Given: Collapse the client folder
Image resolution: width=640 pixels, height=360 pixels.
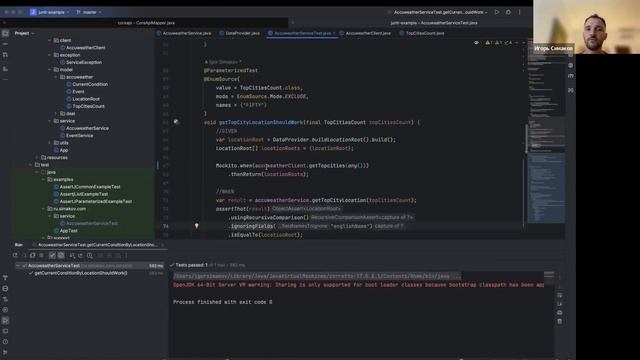Looking at the screenshot, I should point(49,40).
